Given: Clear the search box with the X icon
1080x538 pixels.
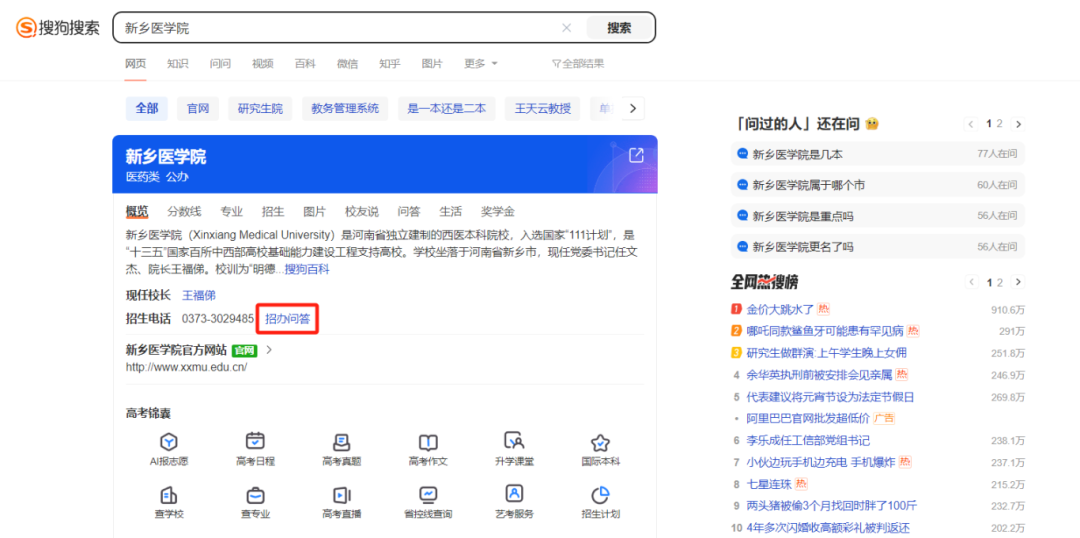Looking at the screenshot, I should click(567, 28).
